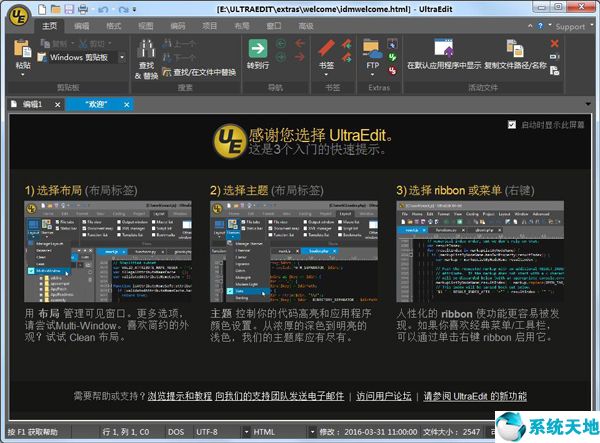Open 请参阅 UltraEdit 的新功能 link
This screenshot has height=443, width=600.
(475, 396)
